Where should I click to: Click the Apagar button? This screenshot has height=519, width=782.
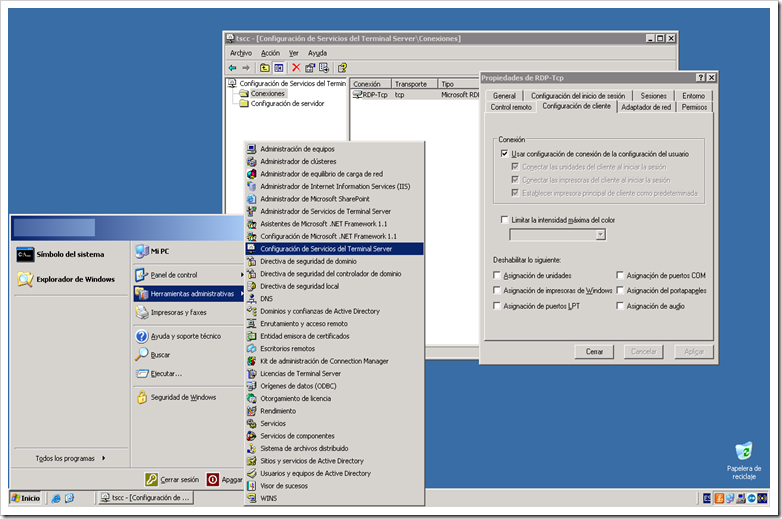pyautogui.click(x=225, y=480)
